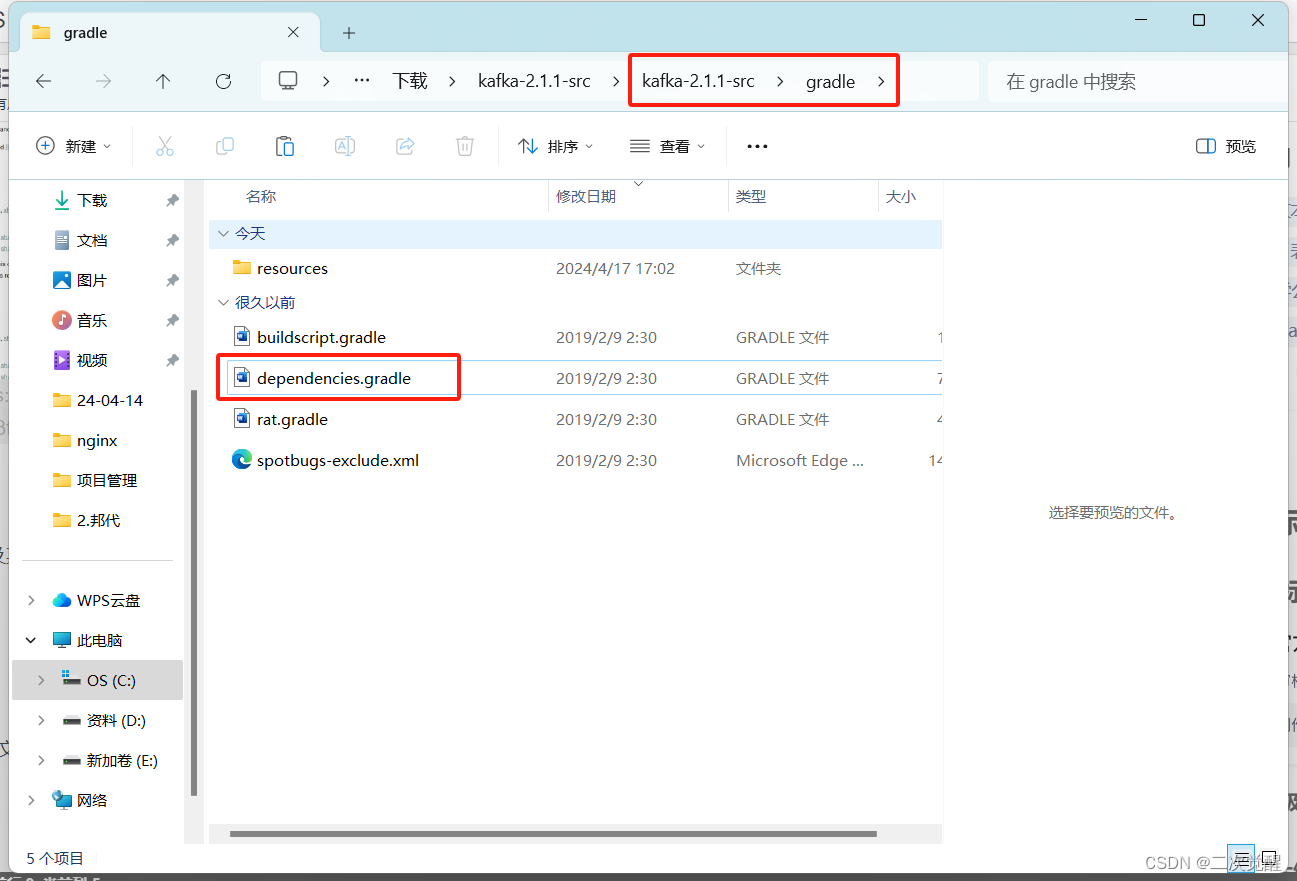Collapse the 今天 file group

coord(223,233)
